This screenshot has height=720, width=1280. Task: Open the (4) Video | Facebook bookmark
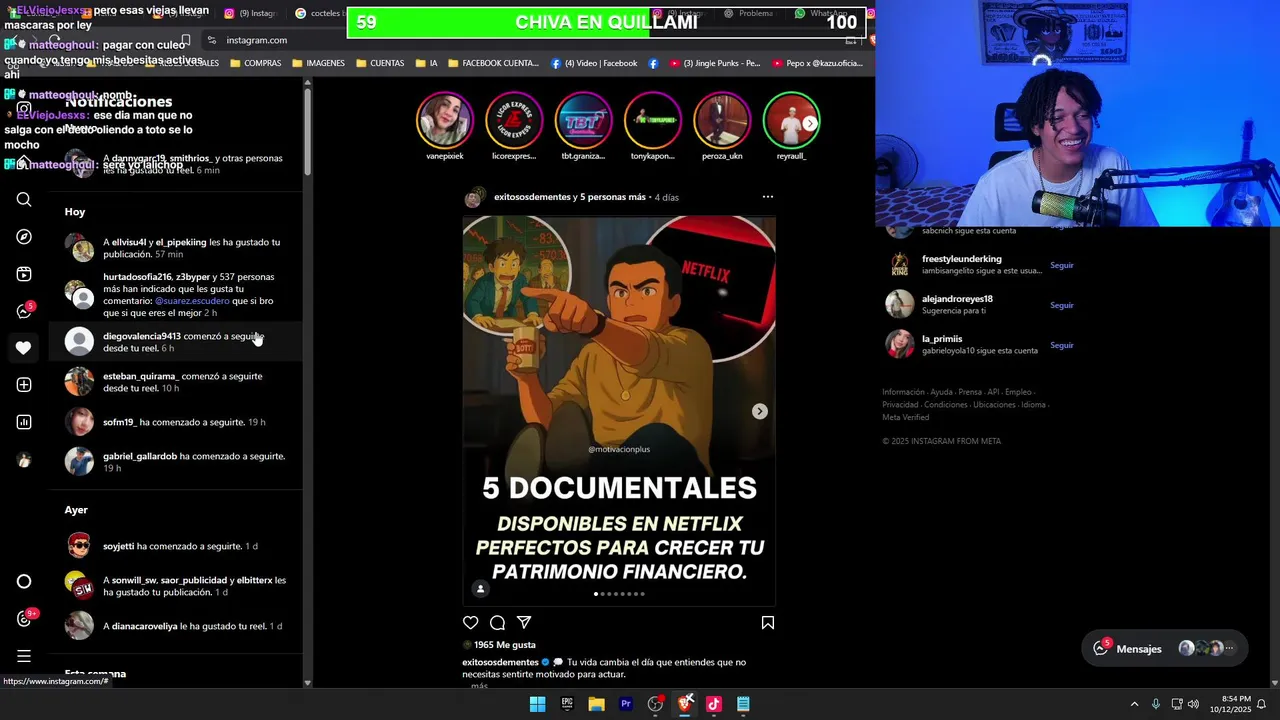[x=594, y=63]
